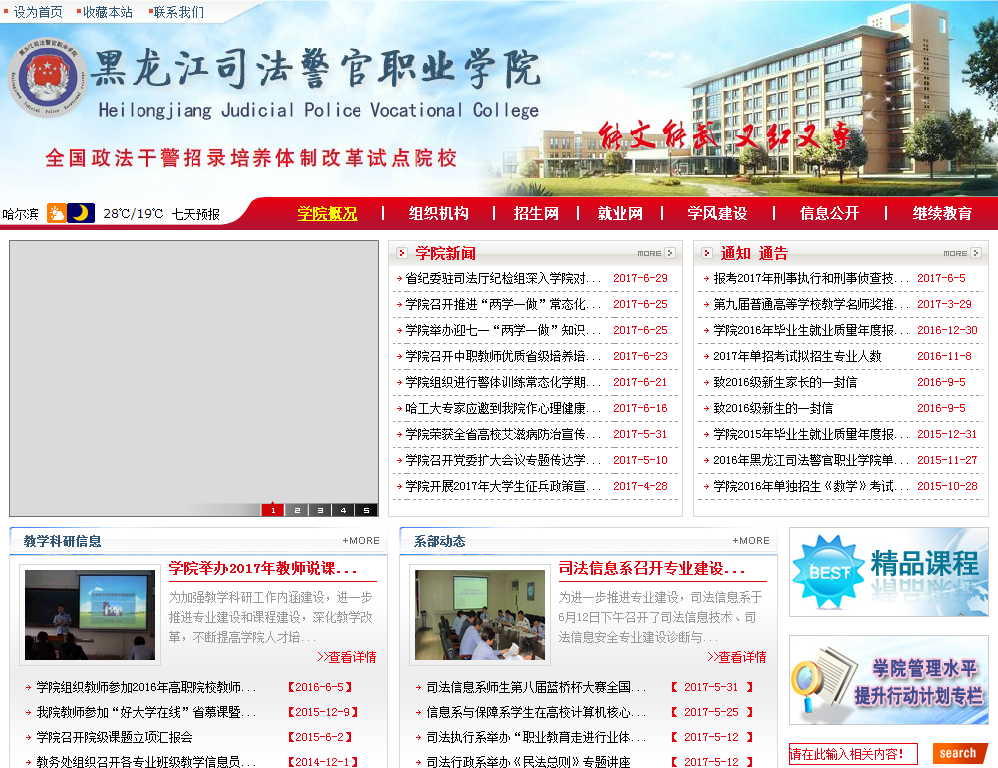Open 学院管理水平提升行动计划 banner
The height and width of the screenshot is (768, 998).
pyautogui.click(x=888, y=680)
